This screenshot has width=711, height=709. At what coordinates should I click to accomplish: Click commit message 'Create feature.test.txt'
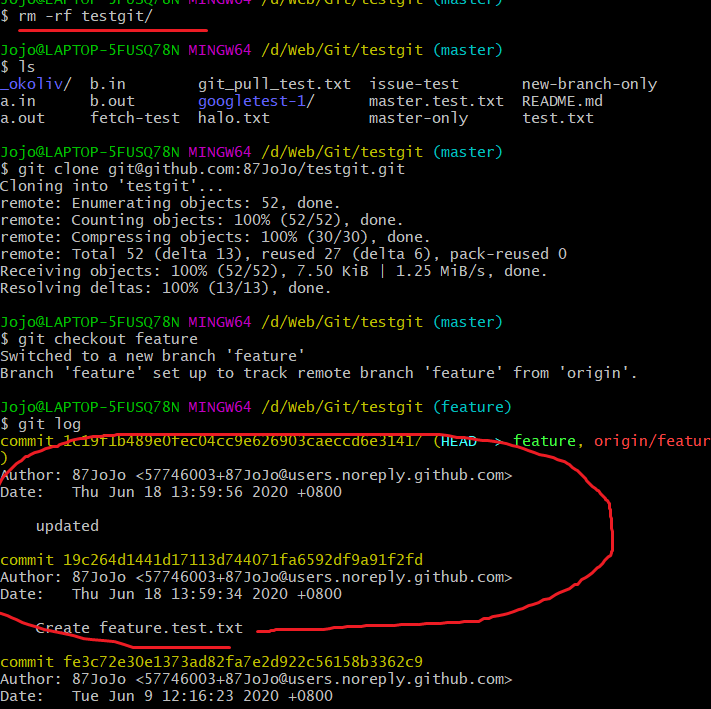[139, 628]
